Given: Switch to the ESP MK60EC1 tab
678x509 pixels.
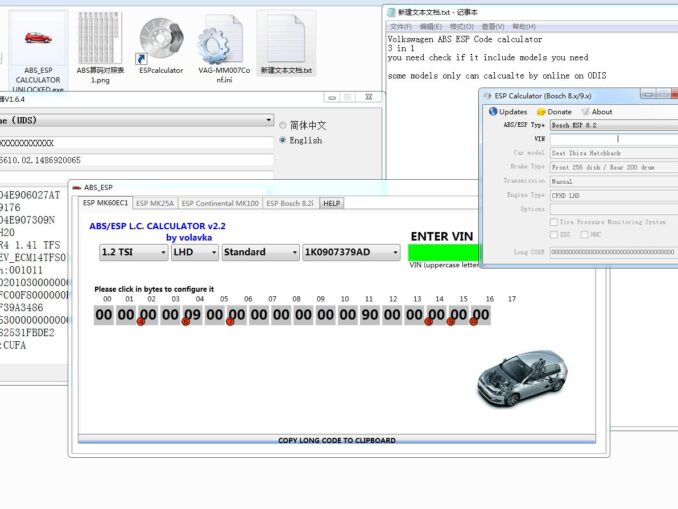Looking at the screenshot, I should pyautogui.click(x=105, y=203).
